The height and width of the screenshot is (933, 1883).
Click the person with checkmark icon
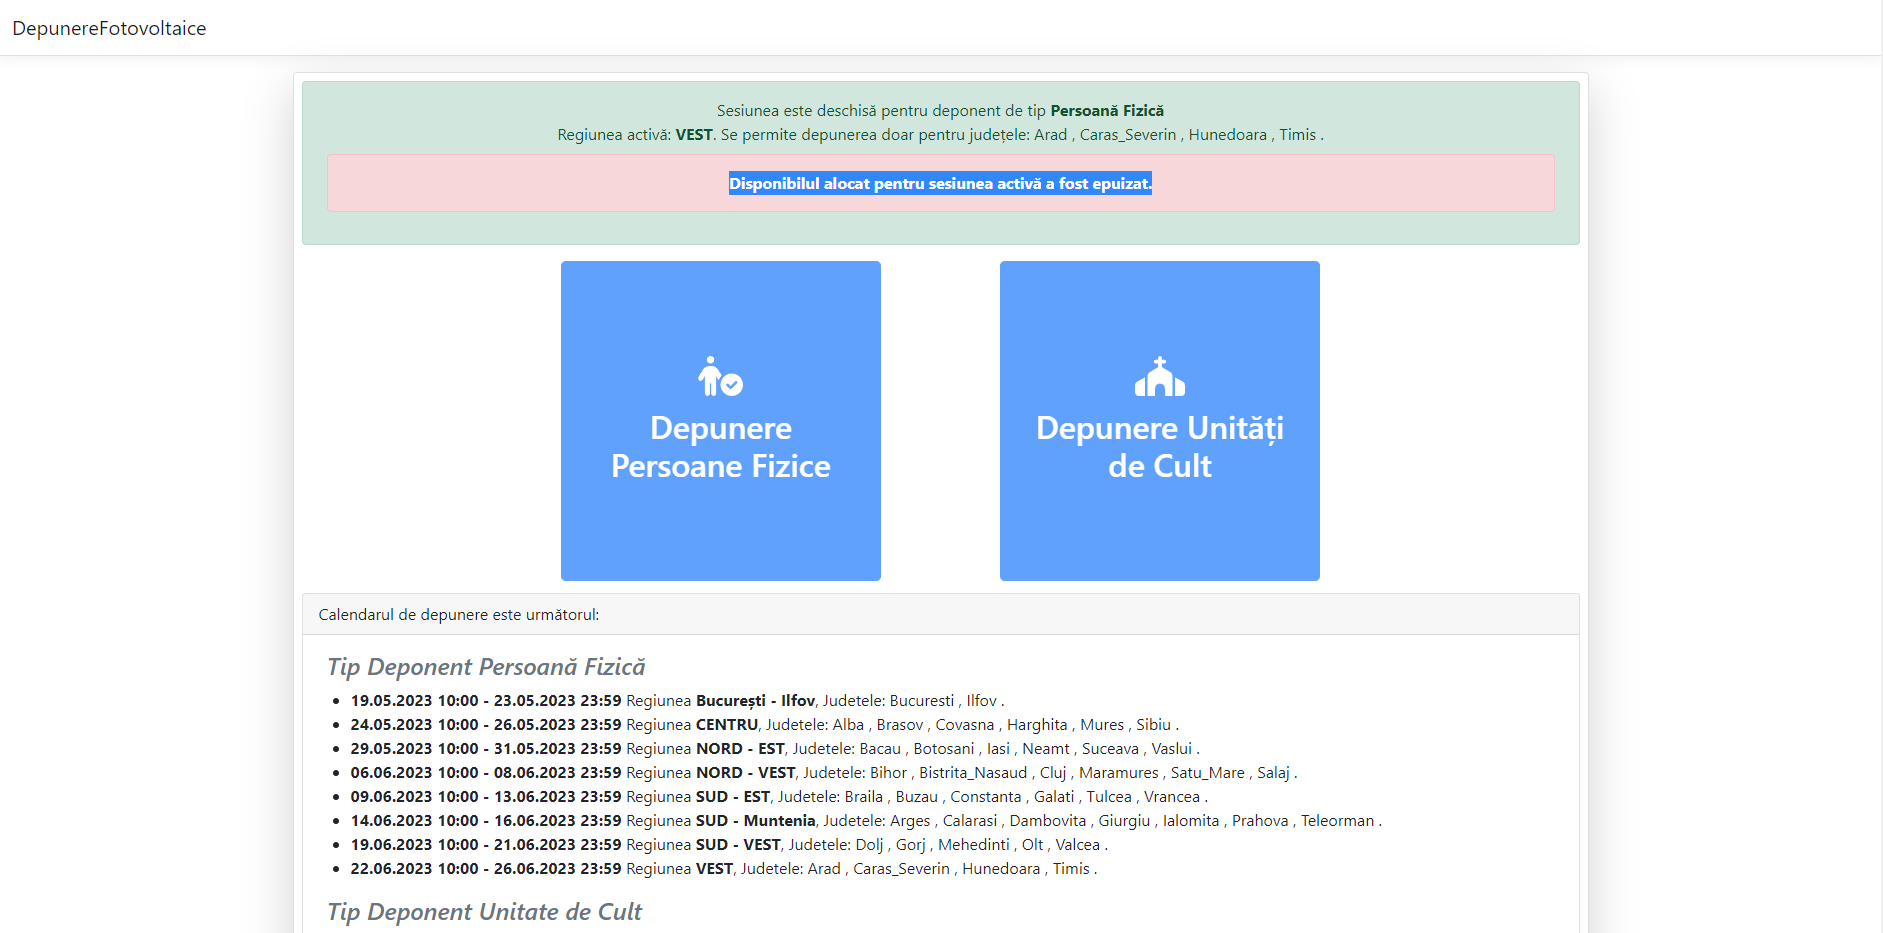tap(720, 377)
